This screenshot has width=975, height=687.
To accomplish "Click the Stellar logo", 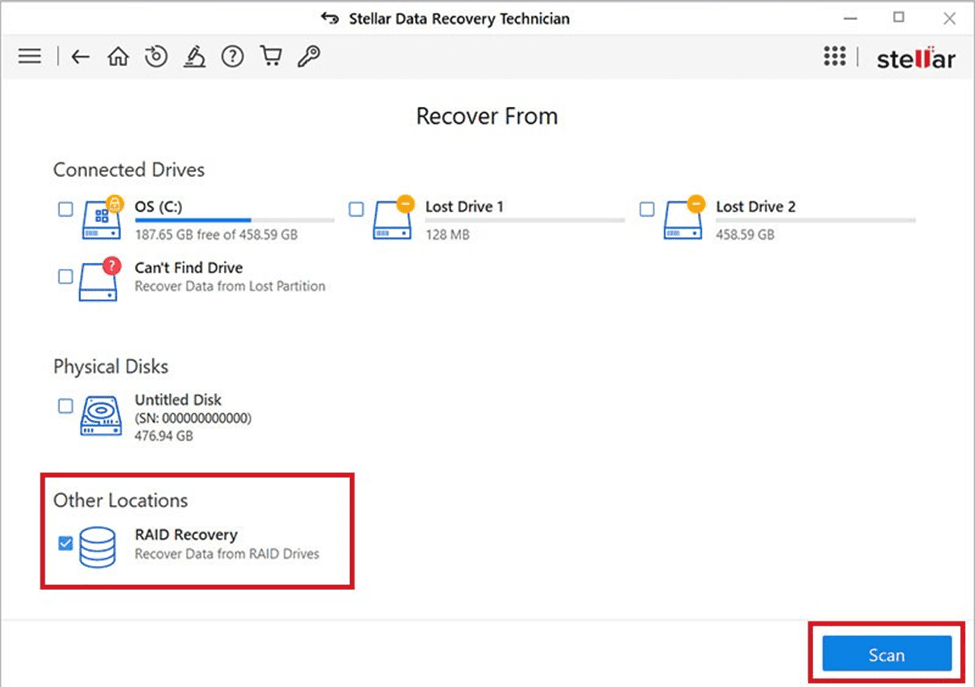I will coord(916,58).
